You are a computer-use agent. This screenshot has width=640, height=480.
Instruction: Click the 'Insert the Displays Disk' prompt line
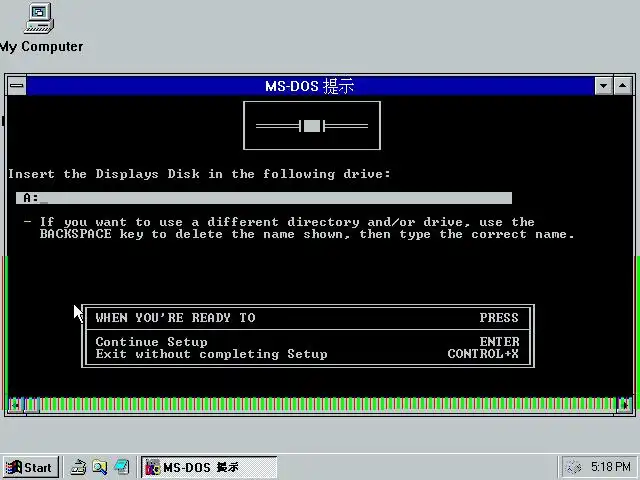(x=199, y=174)
